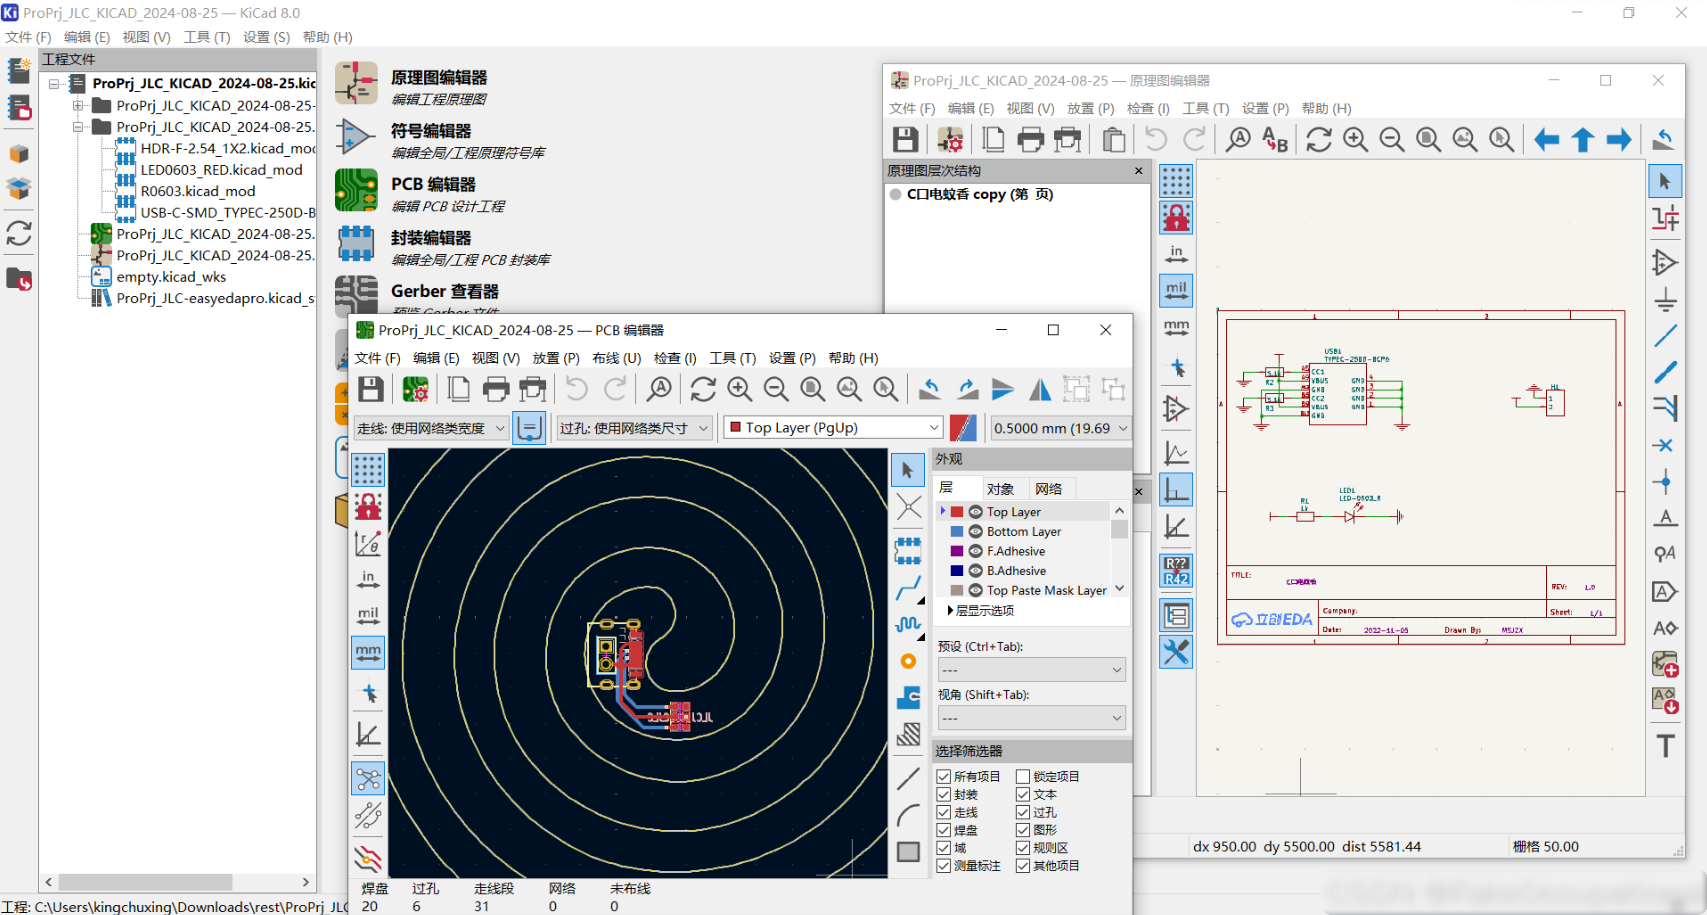The height and width of the screenshot is (915, 1707).
Task: Select the Add Vias tool in PCB editor
Action: point(908,661)
